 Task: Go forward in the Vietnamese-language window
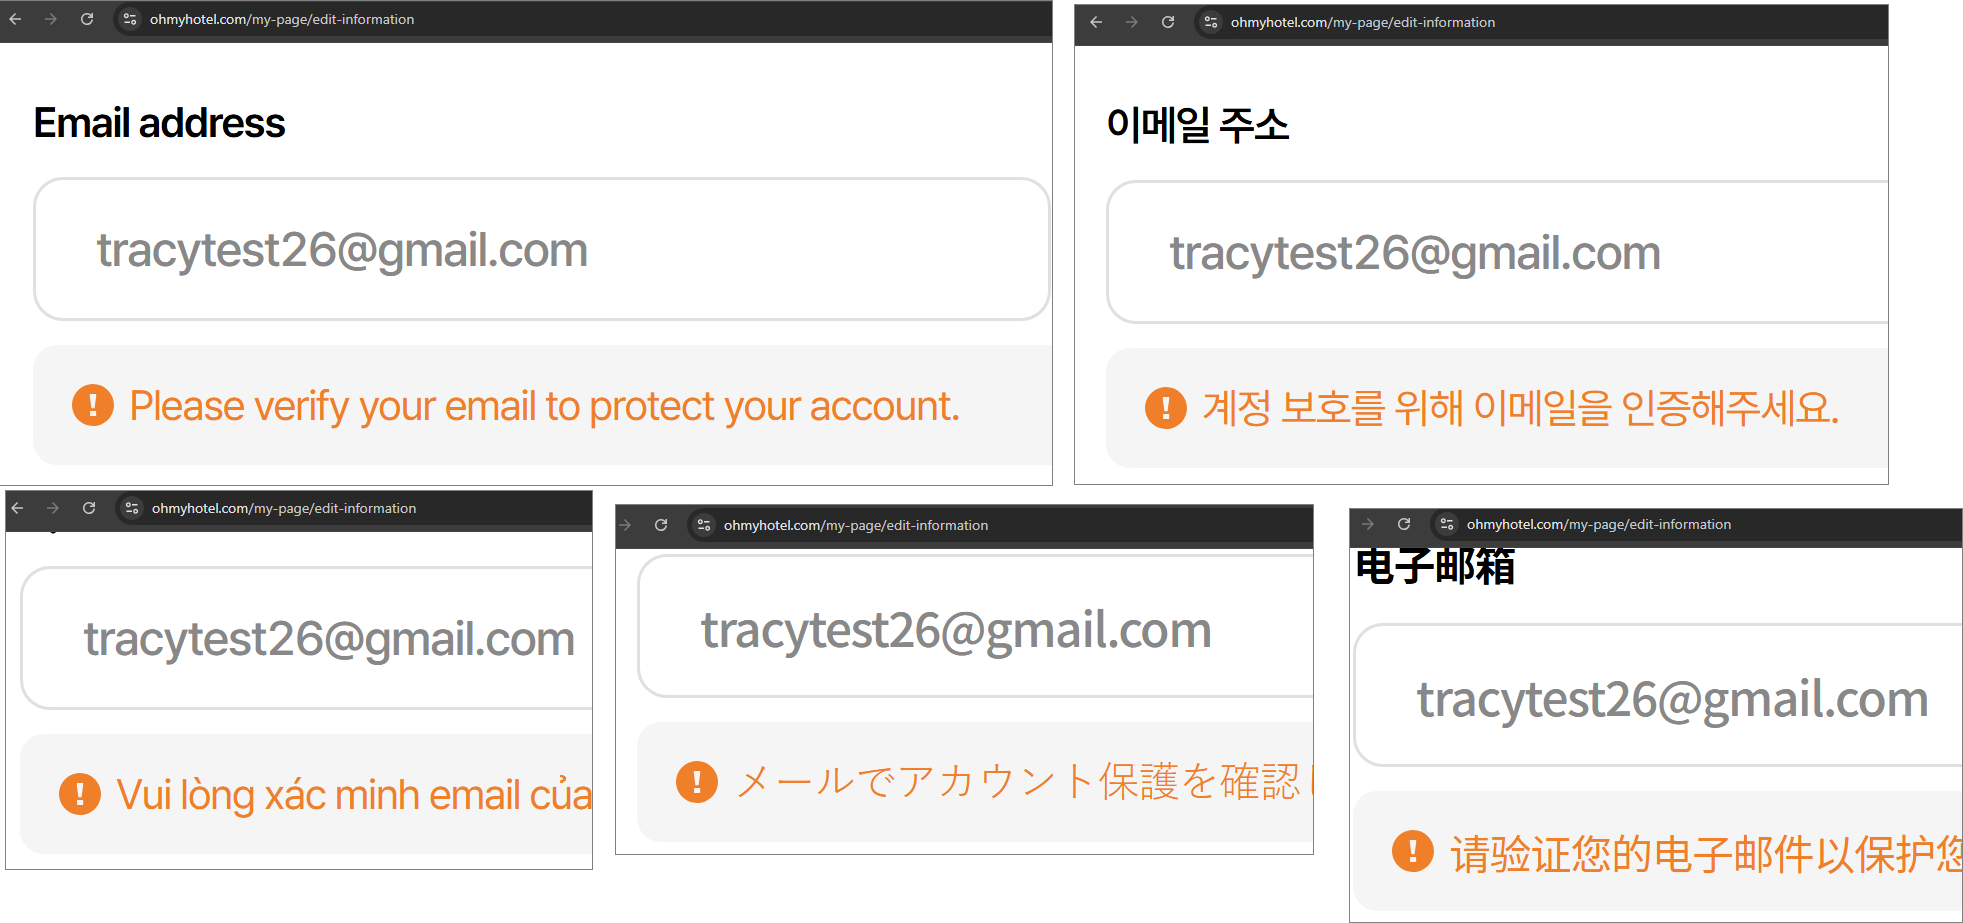click(x=53, y=508)
